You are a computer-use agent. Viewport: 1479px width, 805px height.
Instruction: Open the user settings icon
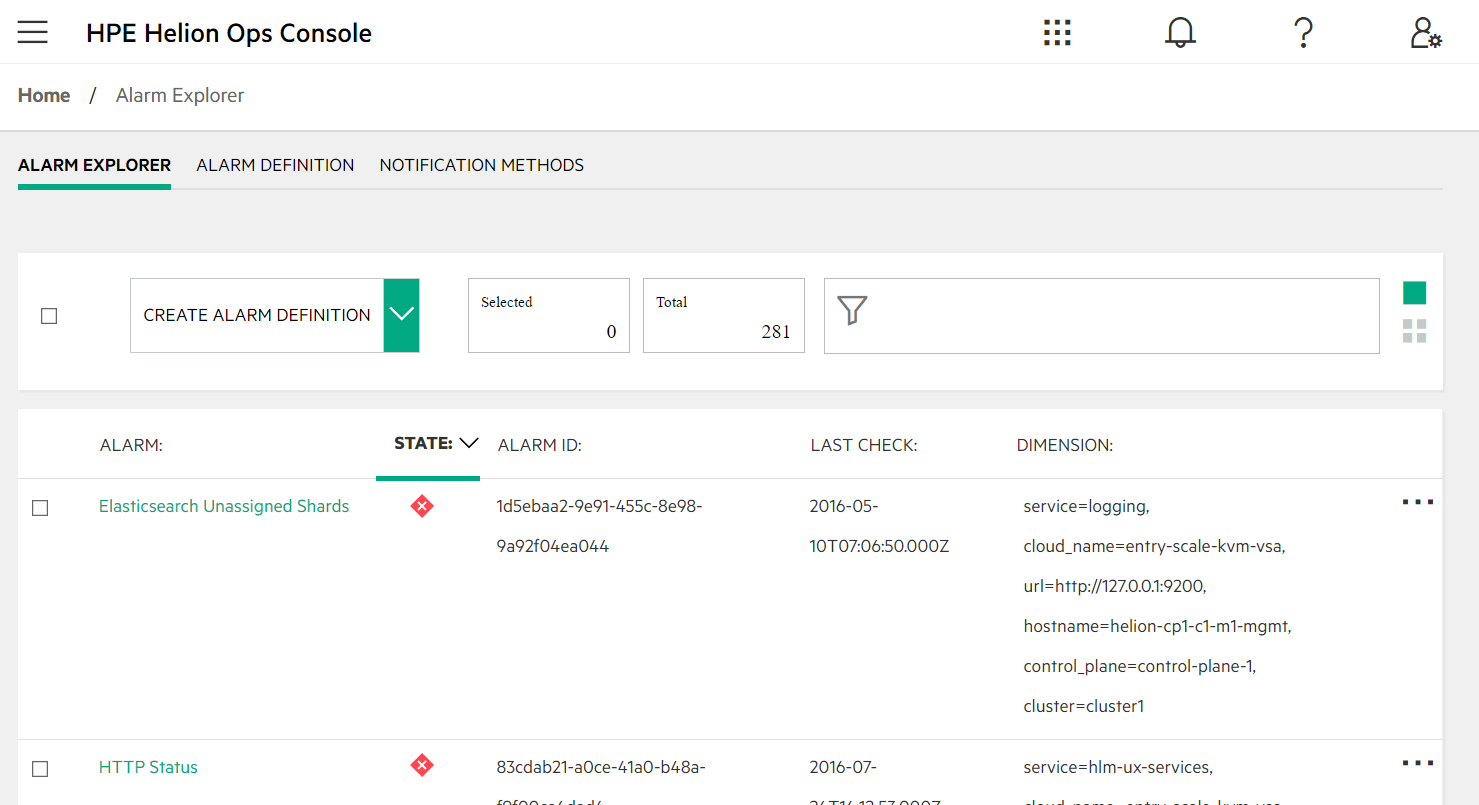(1426, 33)
